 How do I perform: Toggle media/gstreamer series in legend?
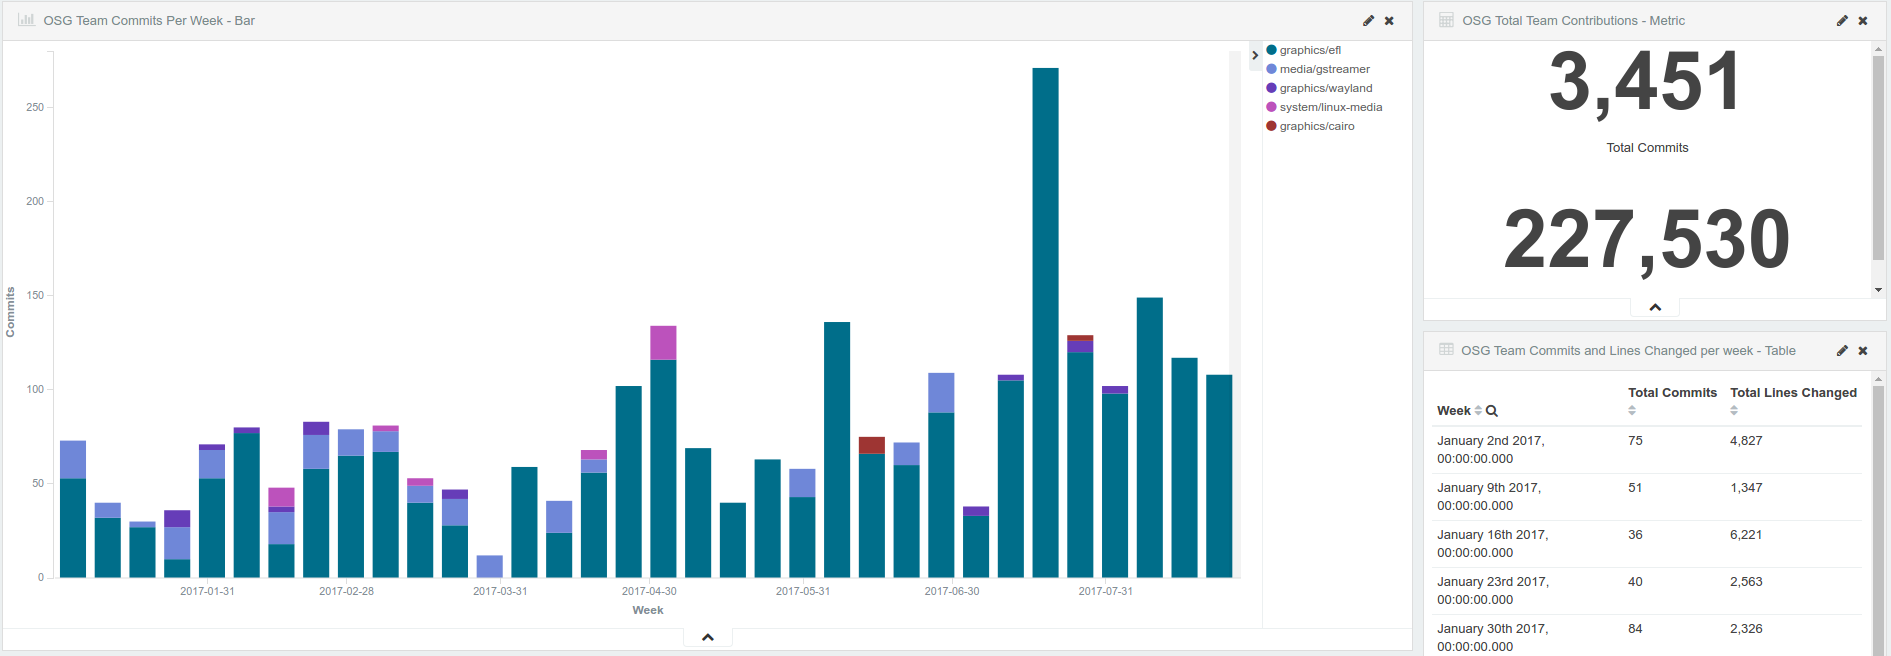coord(1324,69)
